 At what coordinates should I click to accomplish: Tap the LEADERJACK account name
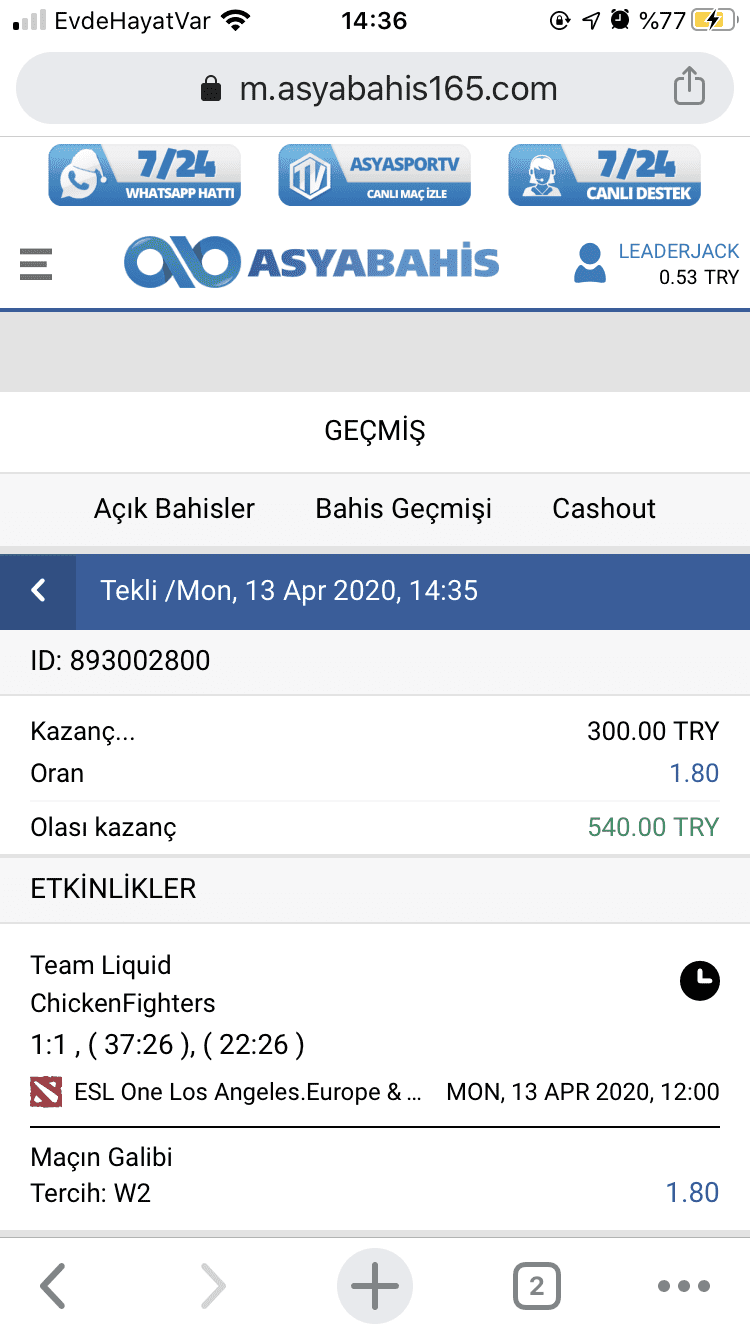coord(679,251)
